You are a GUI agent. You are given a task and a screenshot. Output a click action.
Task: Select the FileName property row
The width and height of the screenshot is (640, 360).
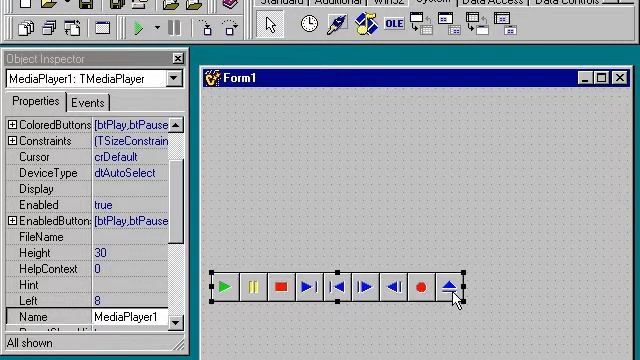(87, 237)
